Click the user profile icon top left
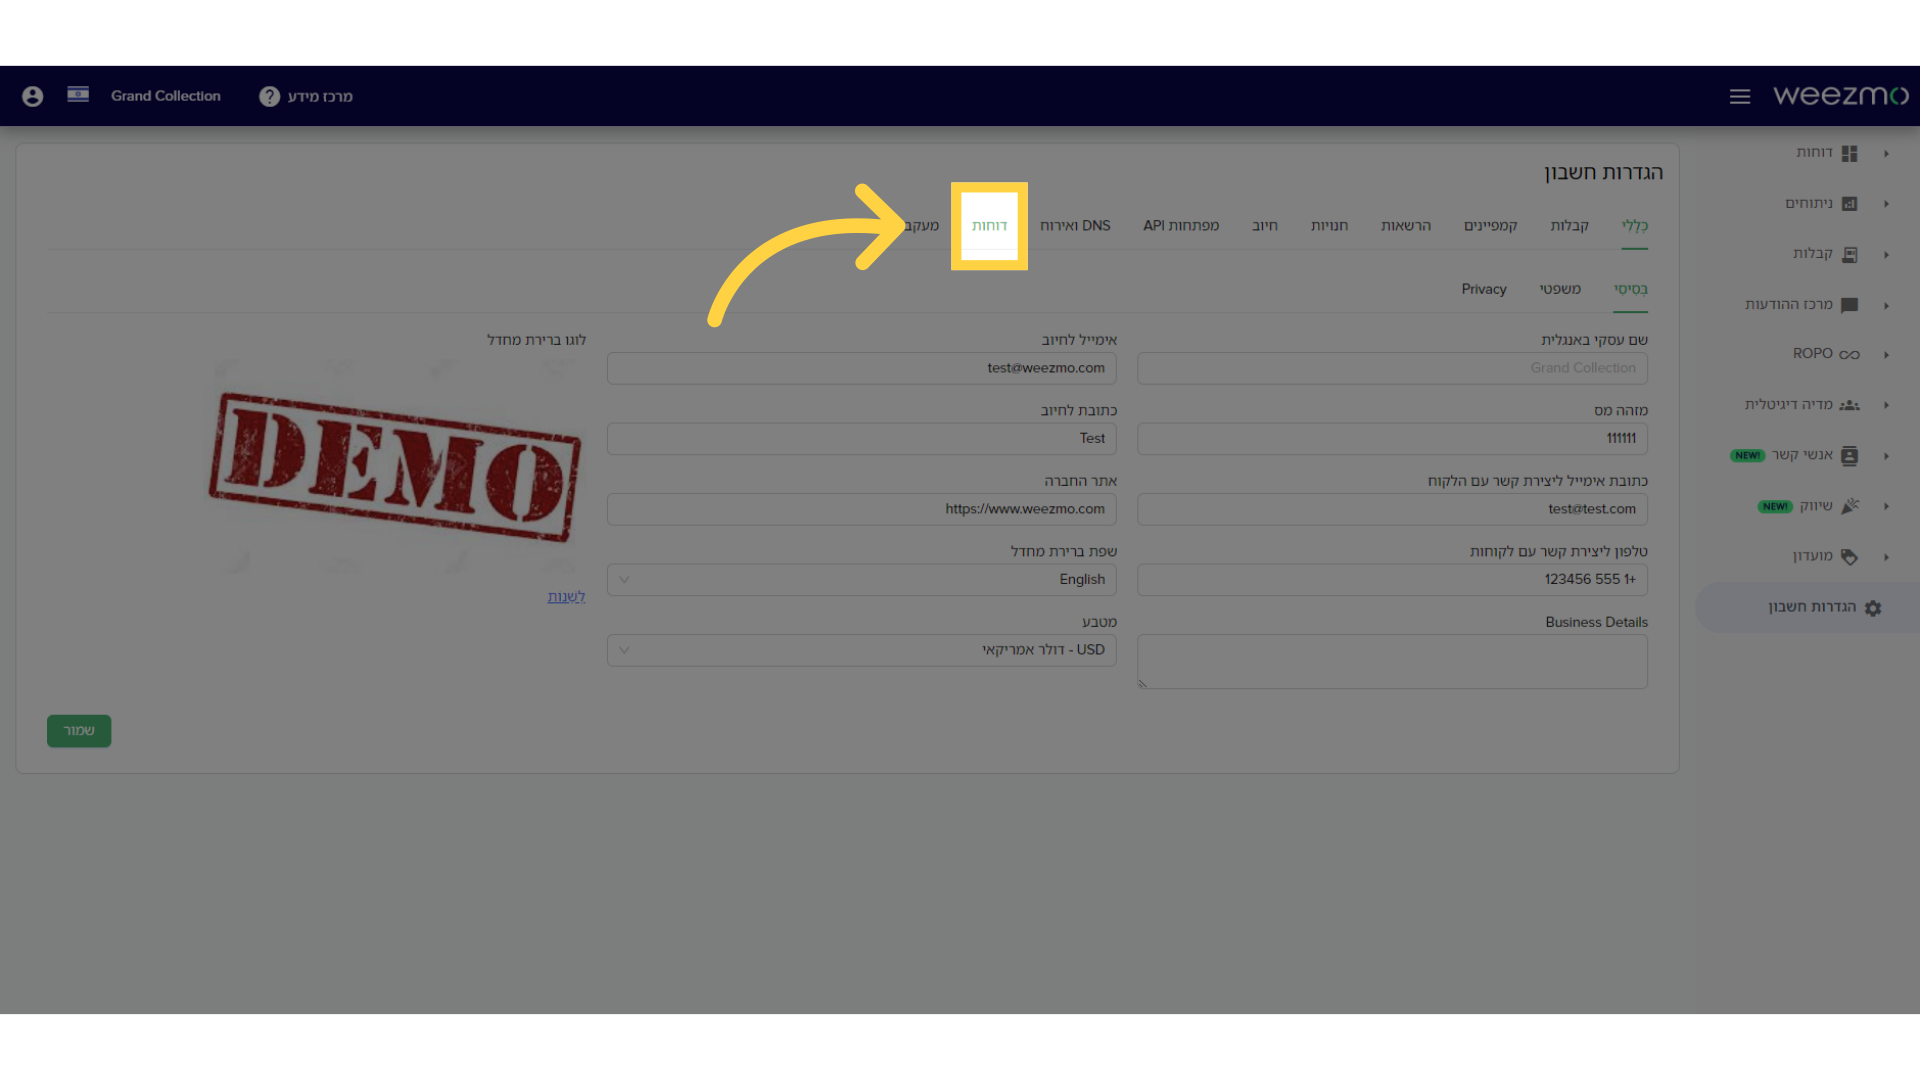Viewport: 1920px width, 1080px height. coord(33,95)
